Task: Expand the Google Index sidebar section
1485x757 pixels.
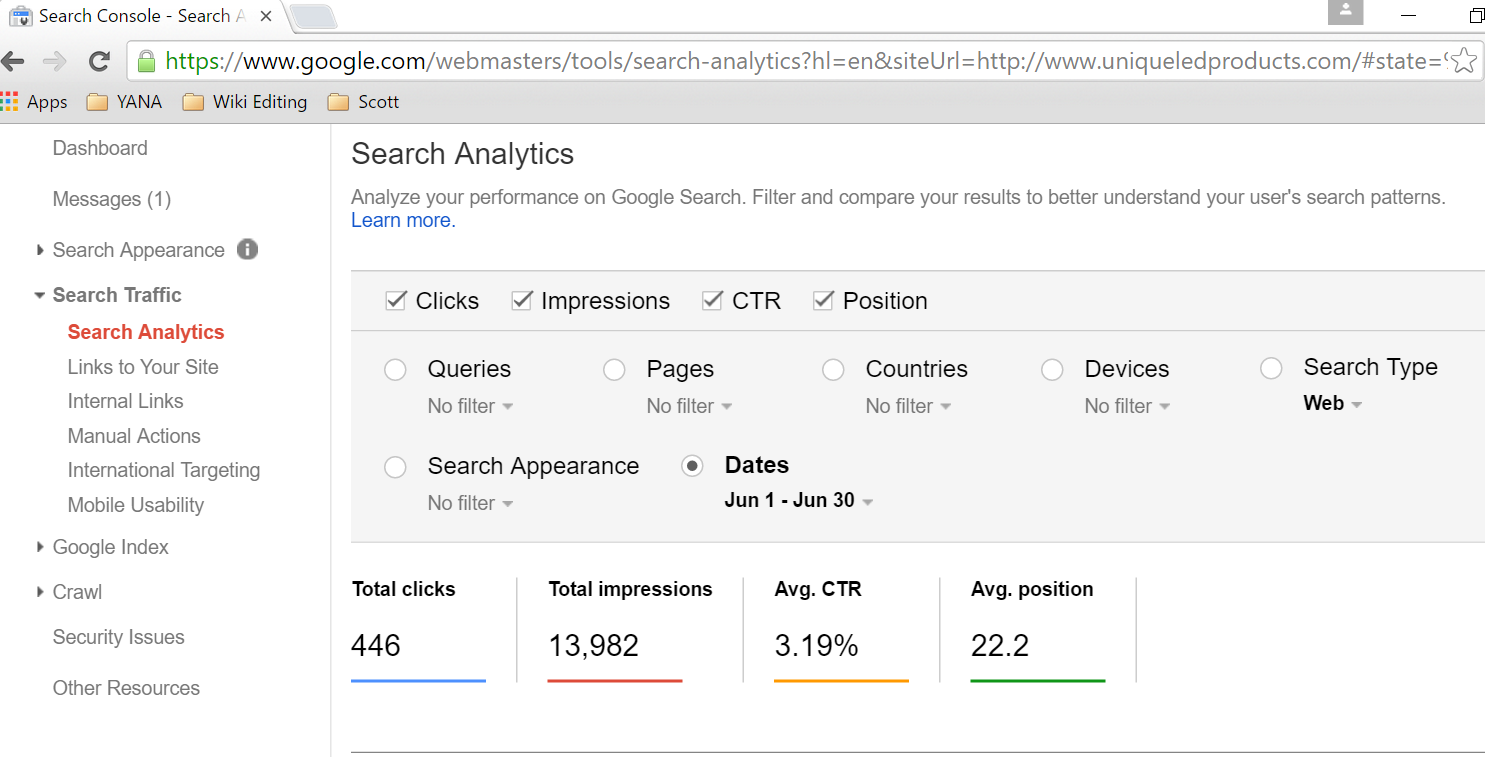Action: pos(110,547)
